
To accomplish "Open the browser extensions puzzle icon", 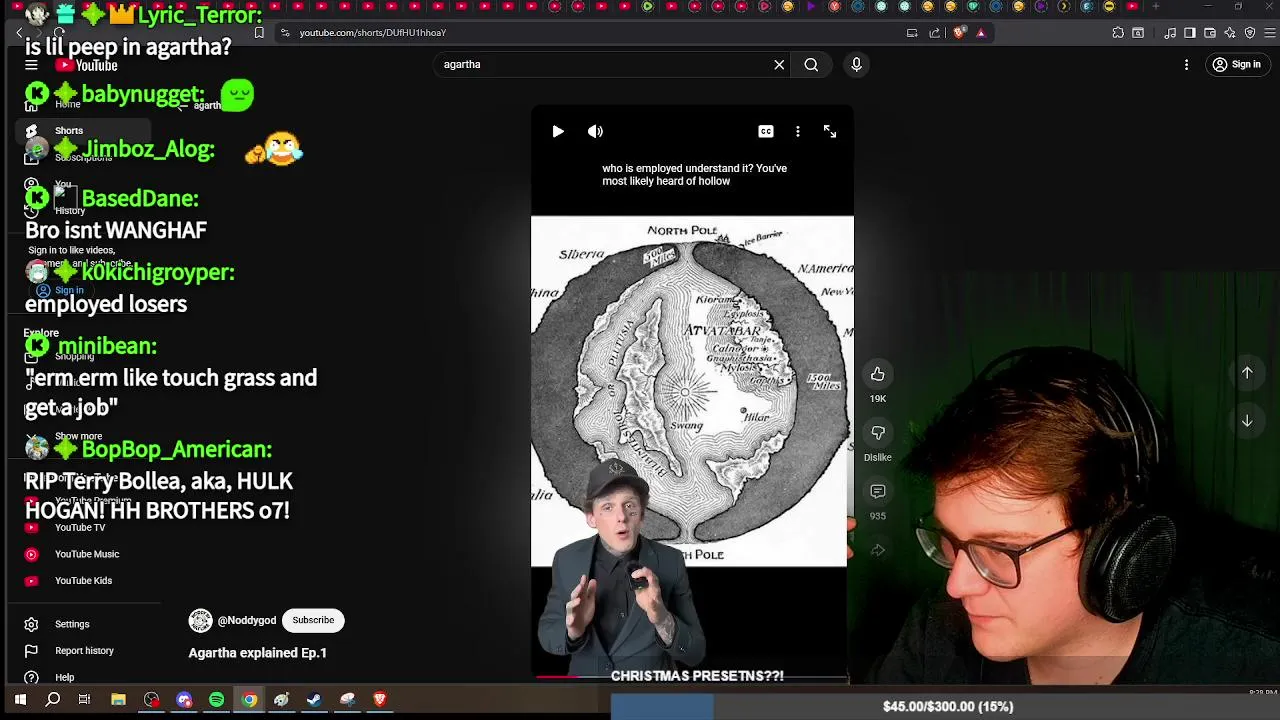I will [x=1118, y=33].
